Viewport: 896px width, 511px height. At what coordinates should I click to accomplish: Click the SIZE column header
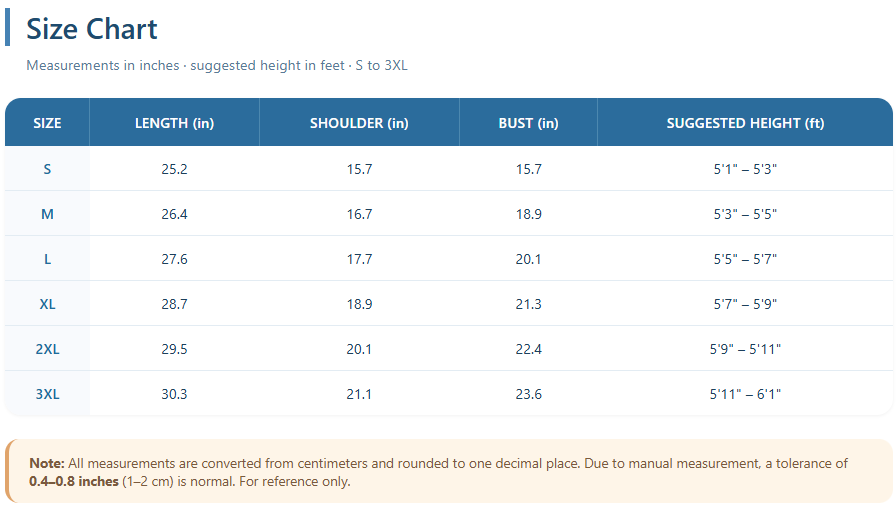(x=47, y=123)
